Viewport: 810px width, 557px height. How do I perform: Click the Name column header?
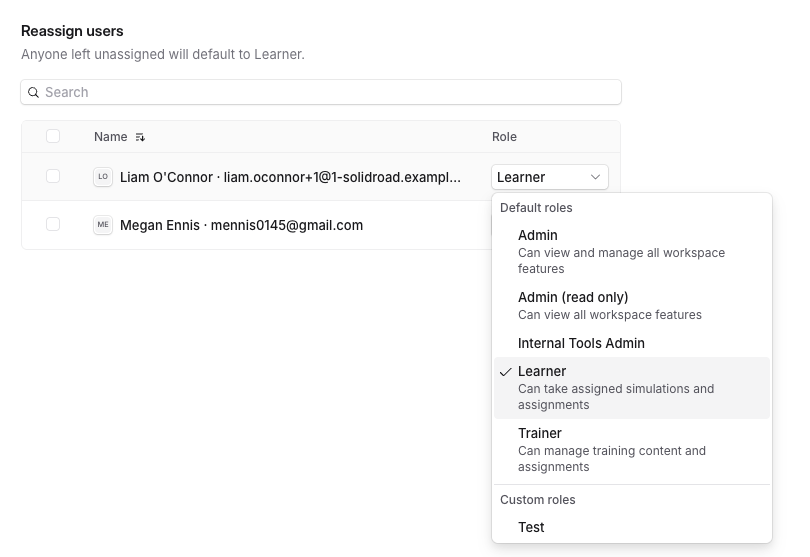coord(111,137)
